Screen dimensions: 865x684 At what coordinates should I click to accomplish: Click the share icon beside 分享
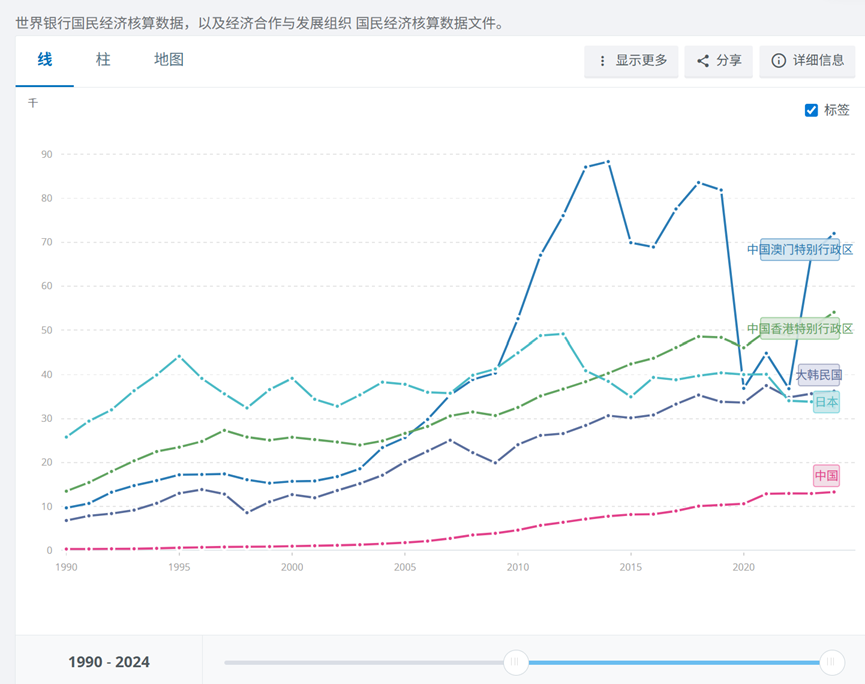point(703,61)
